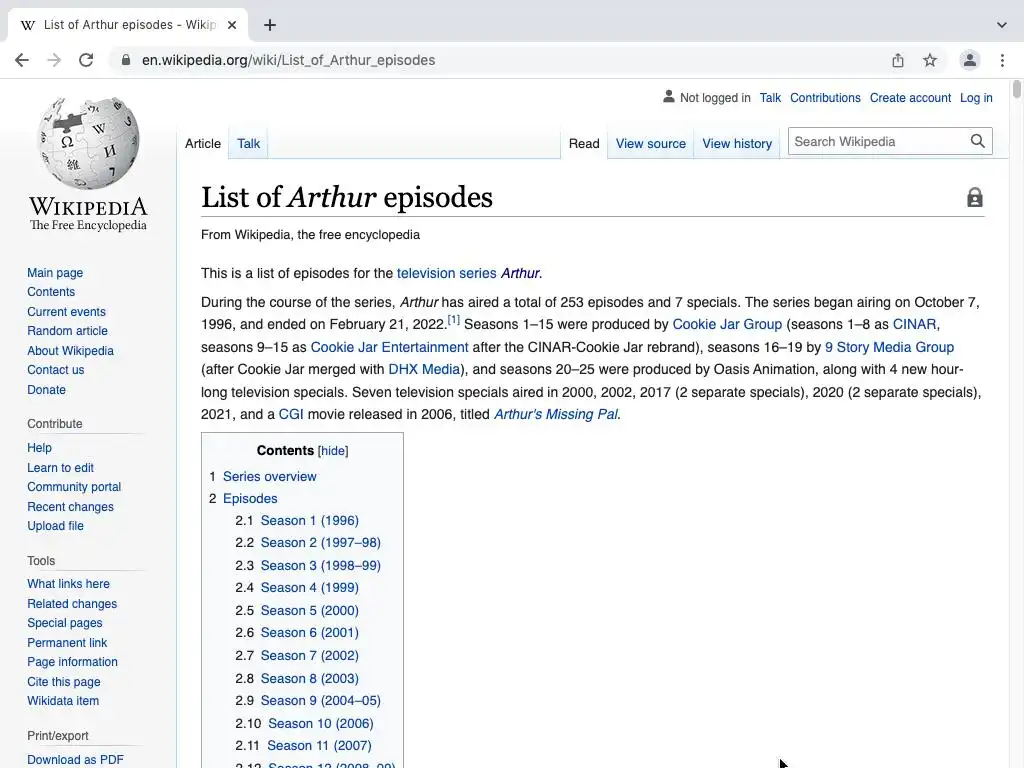Open 9 Story Media Group link
Screen dimensions: 1024x768
pos(889,347)
